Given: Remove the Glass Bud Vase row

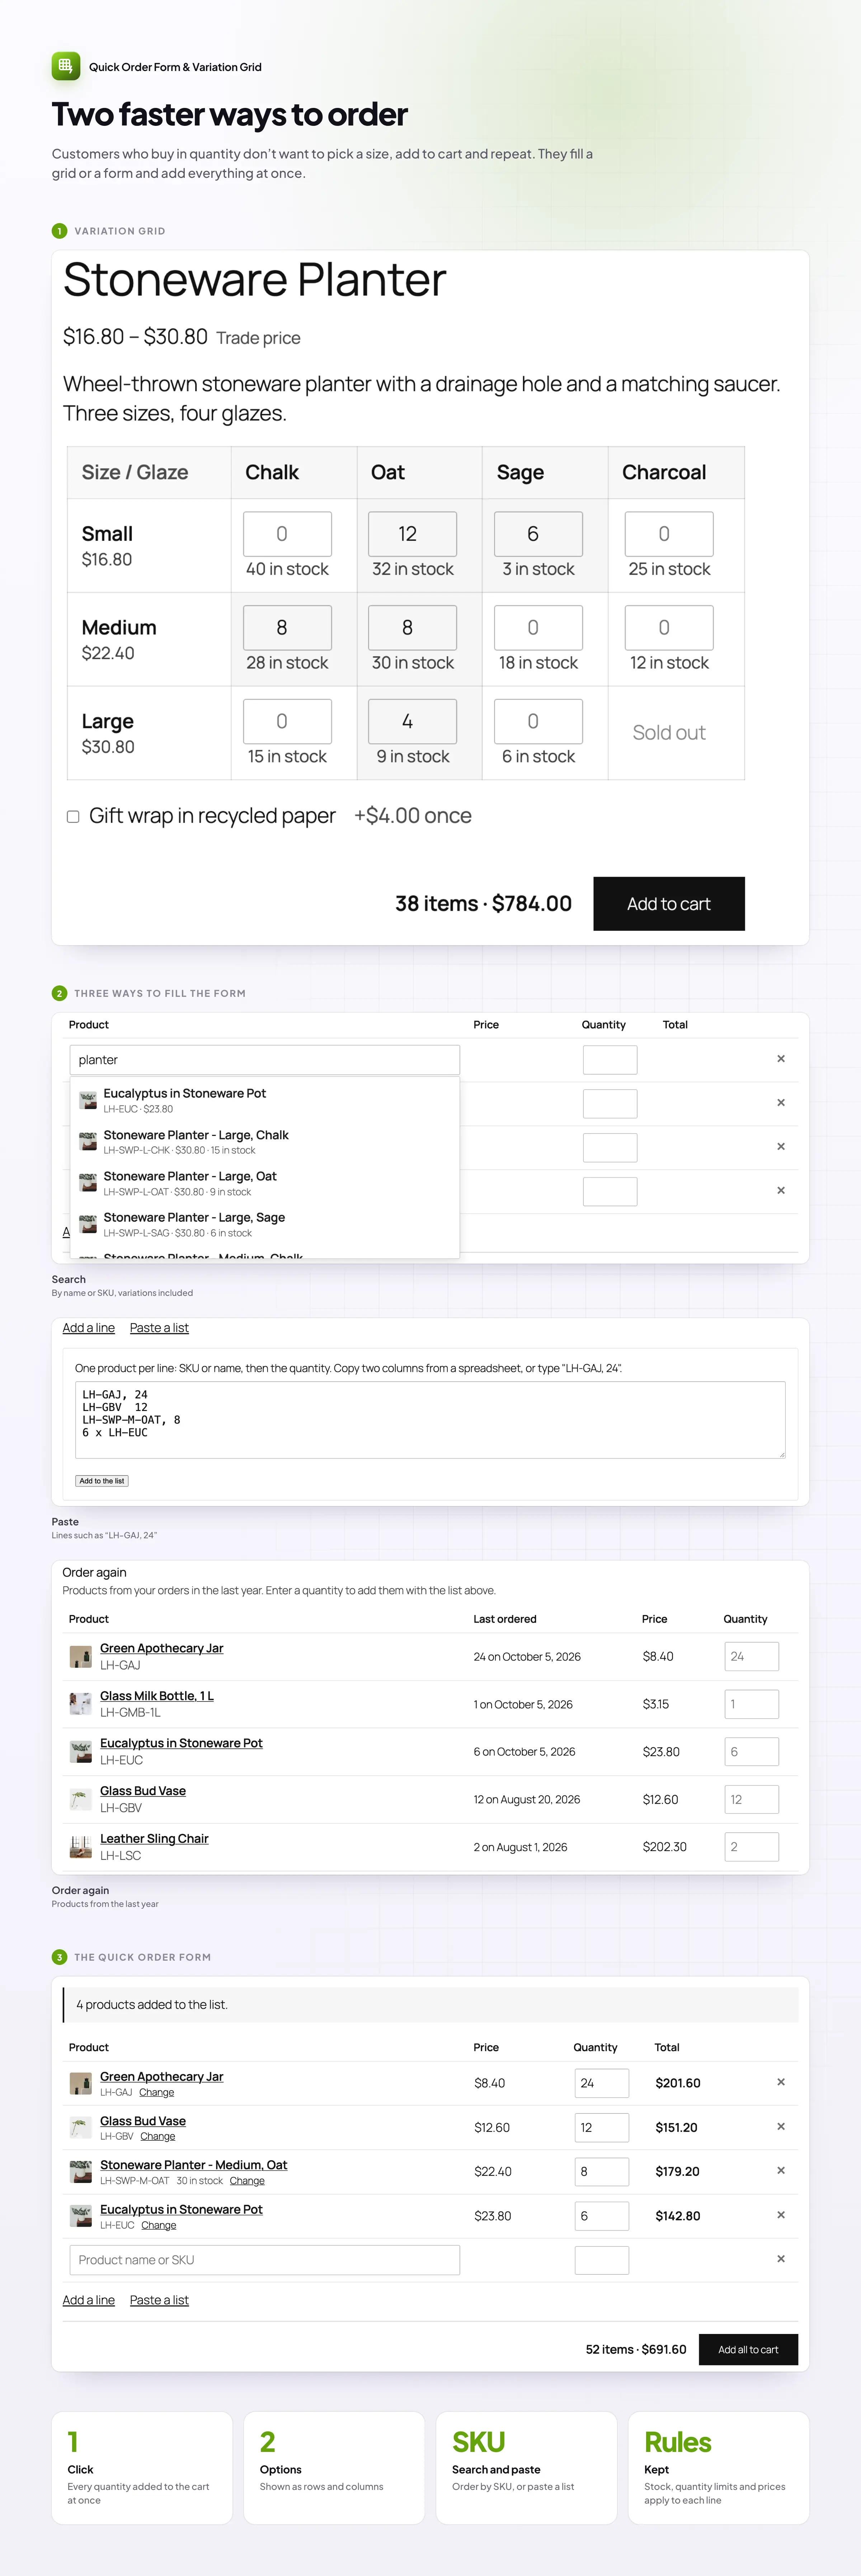Looking at the screenshot, I should click(781, 2126).
